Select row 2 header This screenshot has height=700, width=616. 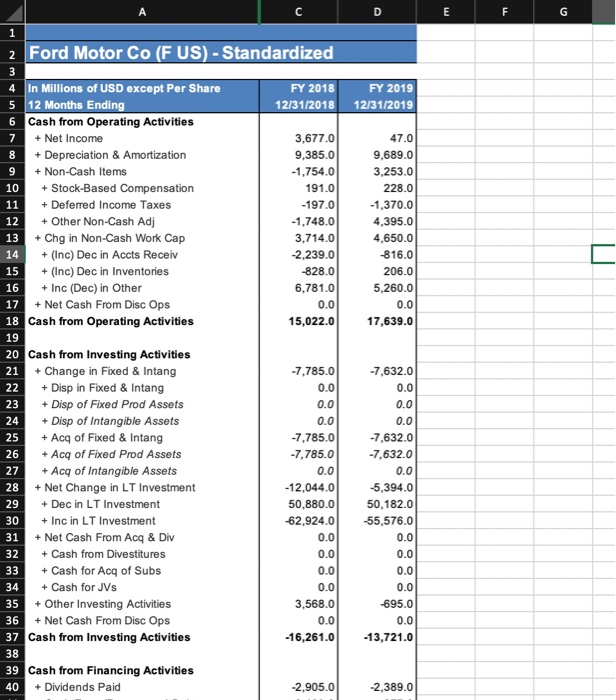(x=12, y=52)
